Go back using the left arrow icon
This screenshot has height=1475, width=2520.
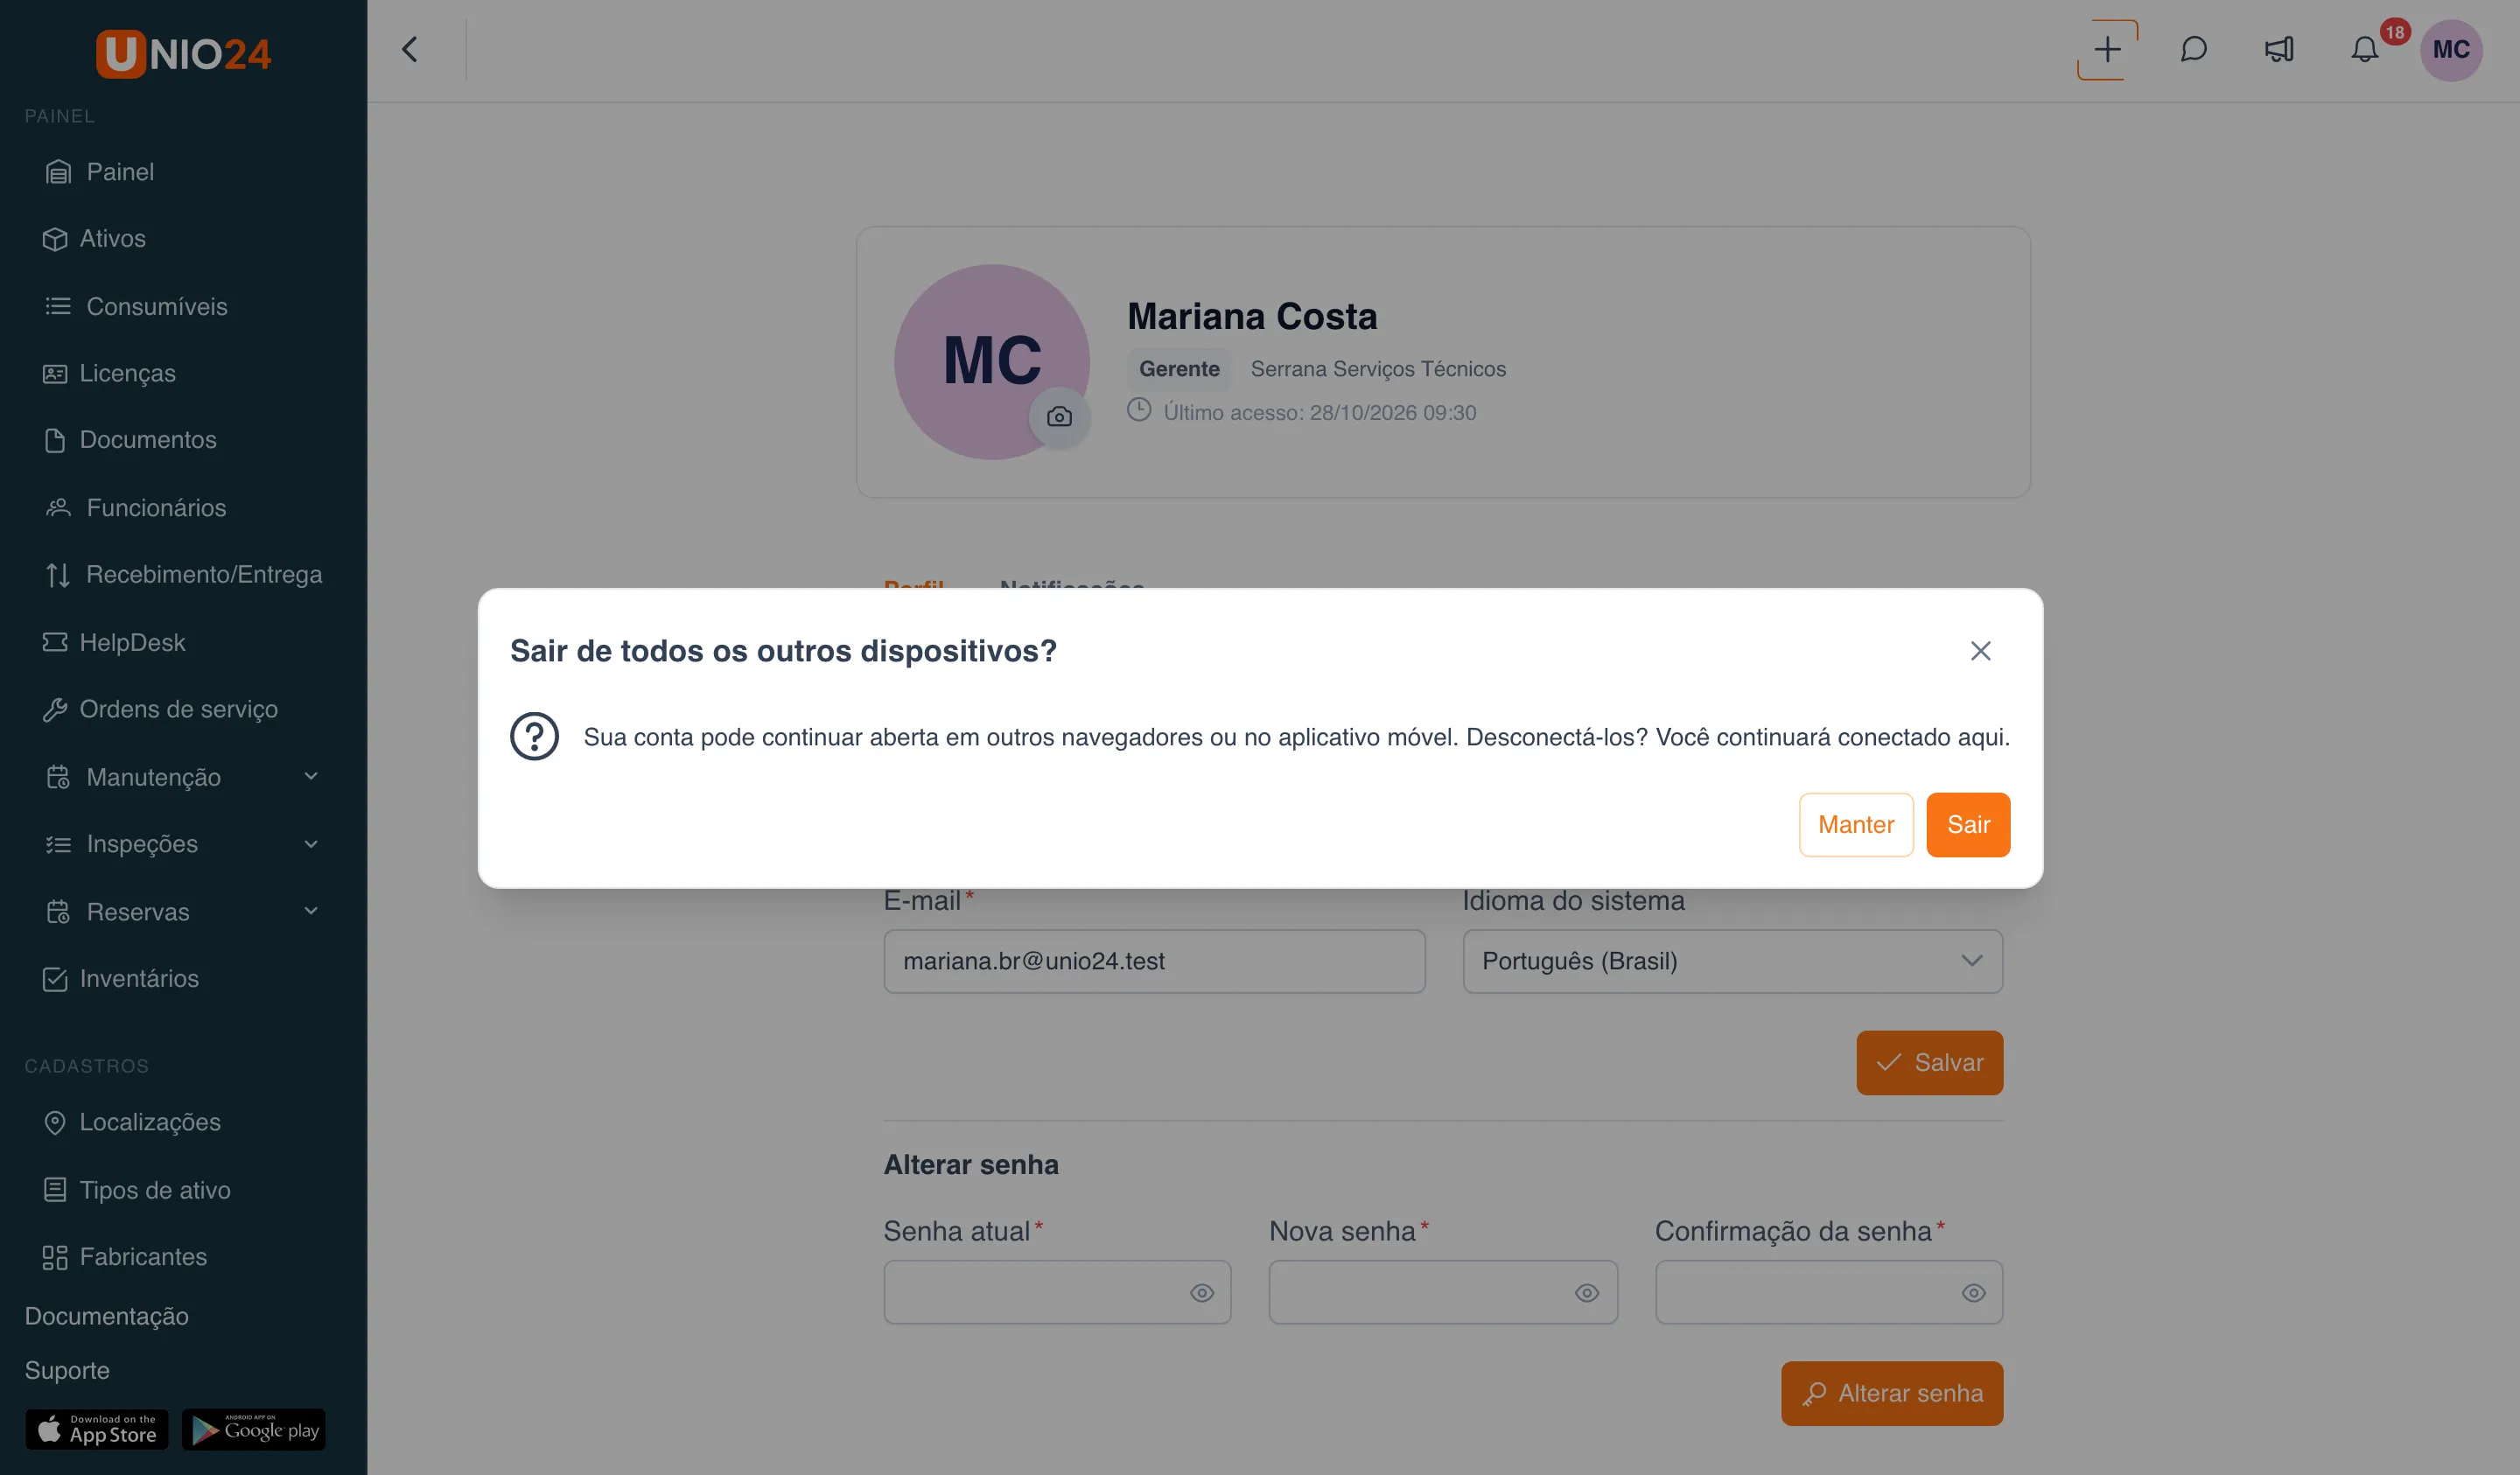(410, 50)
